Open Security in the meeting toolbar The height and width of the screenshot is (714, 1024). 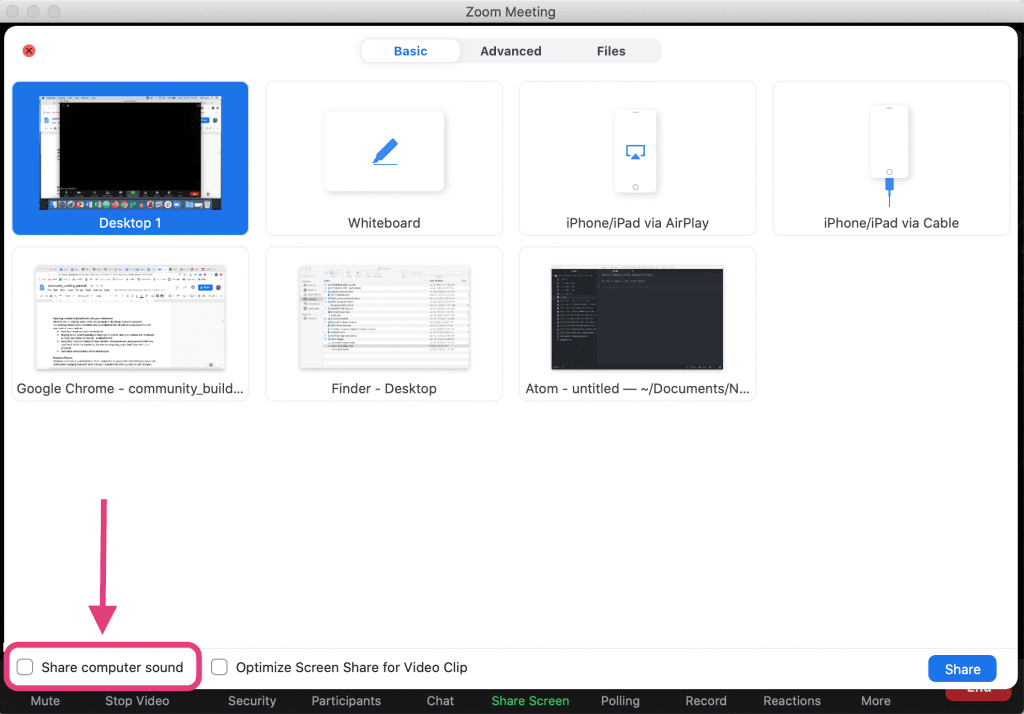pyautogui.click(x=252, y=700)
